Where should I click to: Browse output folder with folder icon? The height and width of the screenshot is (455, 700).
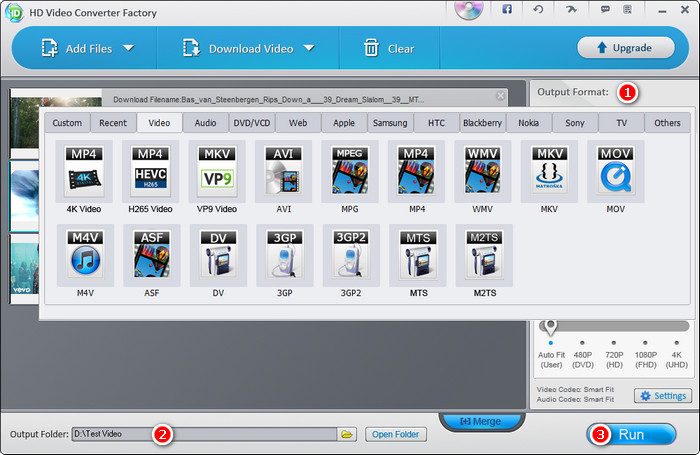click(x=347, y=434)
